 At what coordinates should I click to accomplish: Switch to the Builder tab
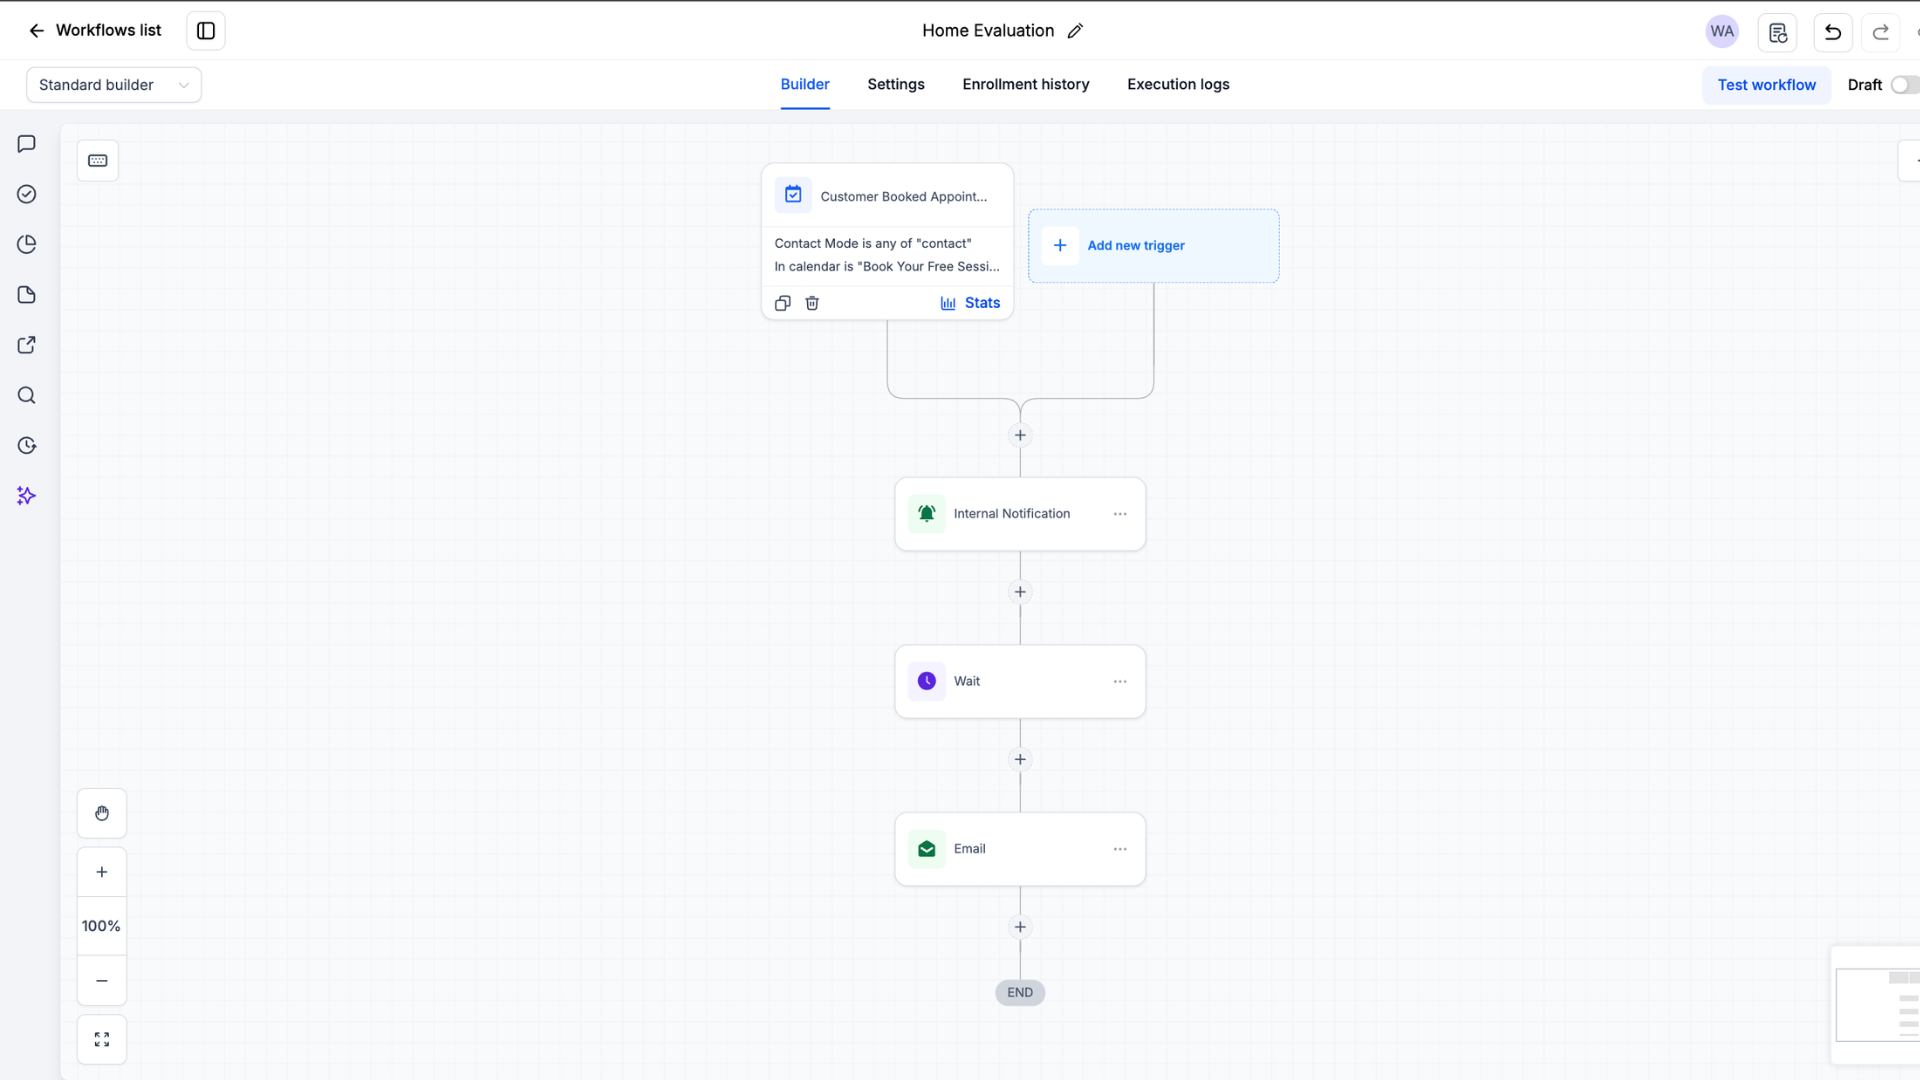point(805,85)
